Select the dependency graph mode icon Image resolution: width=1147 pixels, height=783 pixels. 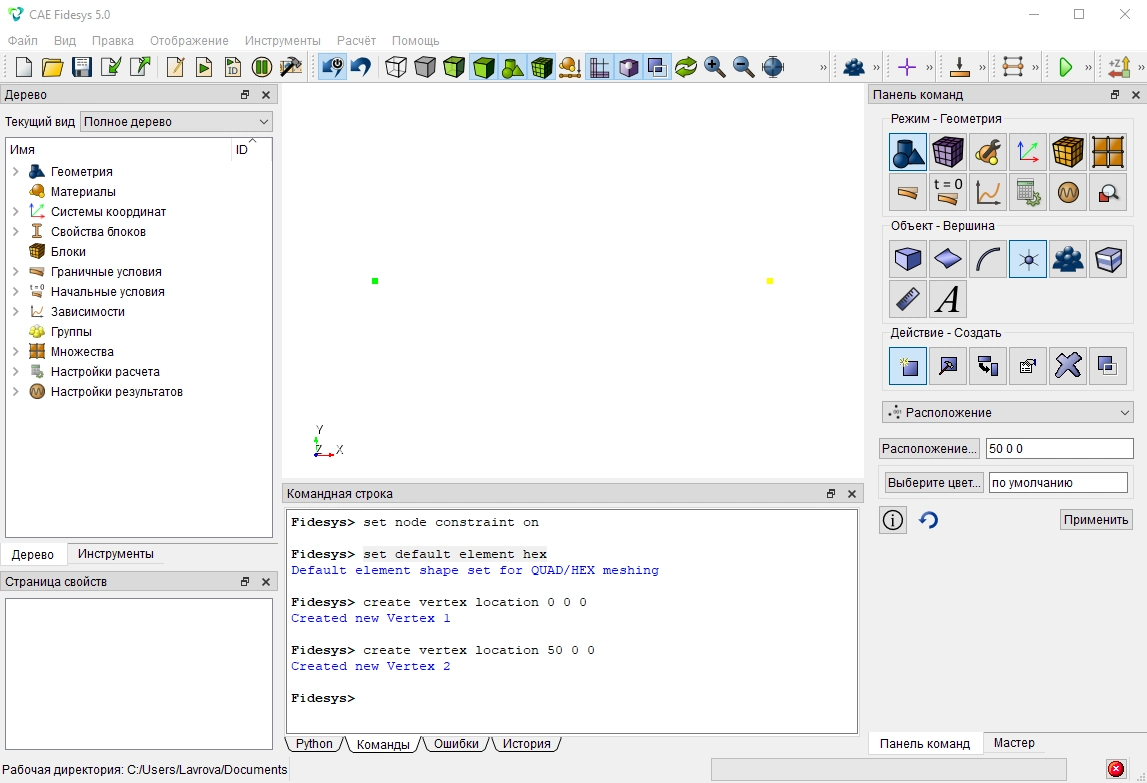pyautogui.click(x=988, y=192)
